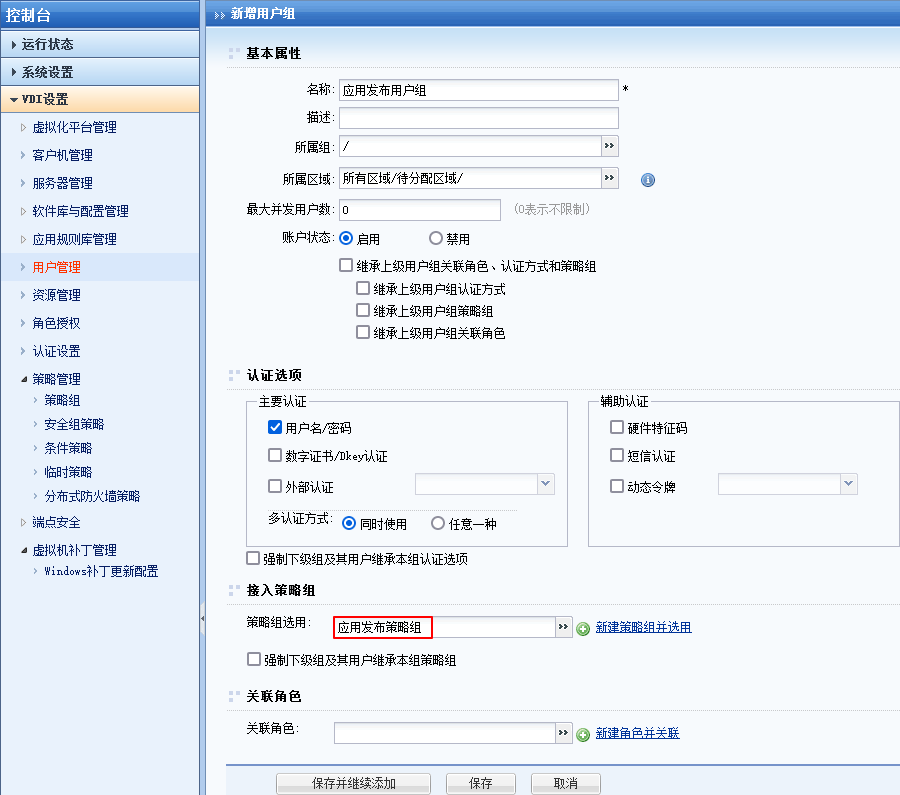The image size is (900, 795).
Task: Select the 任意一种 multi-auth radio
Action: tap(438, 523)
